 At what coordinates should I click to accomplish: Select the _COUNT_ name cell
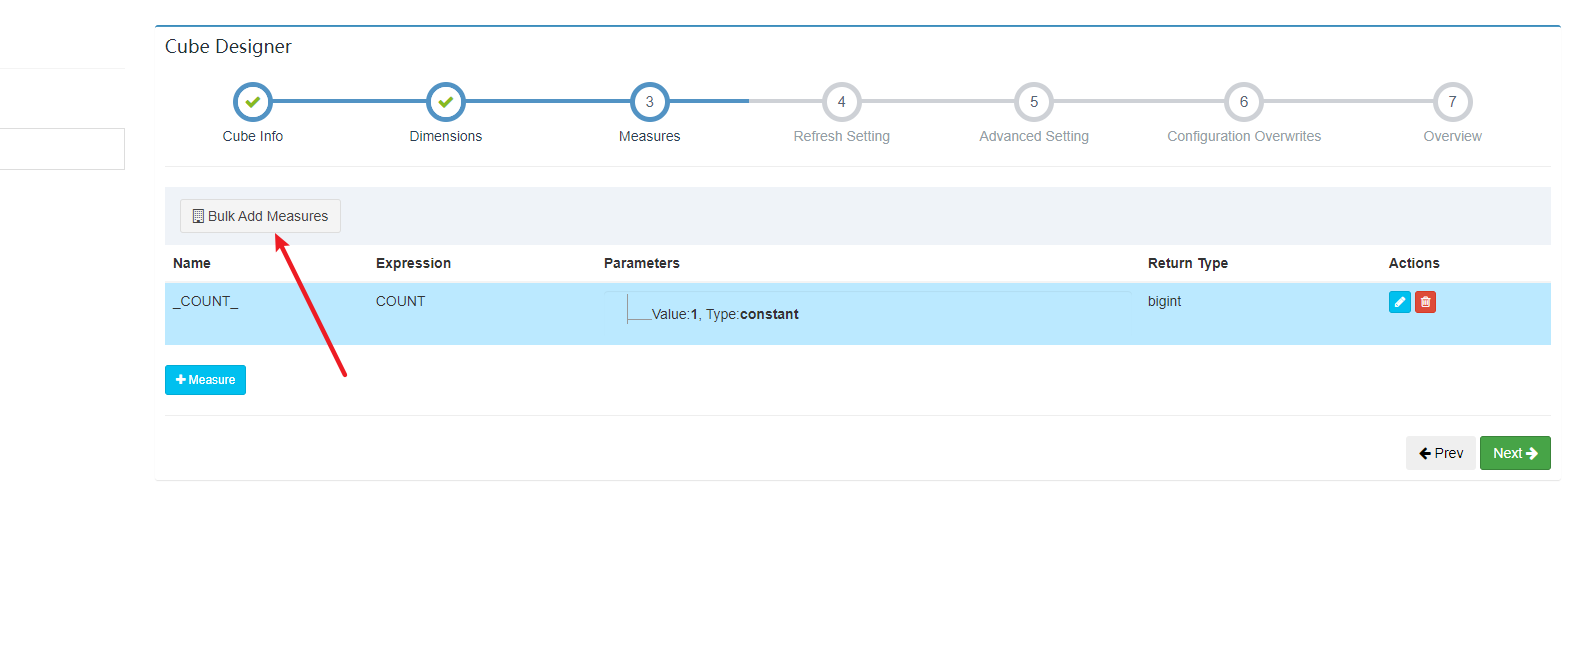point(206,301)
